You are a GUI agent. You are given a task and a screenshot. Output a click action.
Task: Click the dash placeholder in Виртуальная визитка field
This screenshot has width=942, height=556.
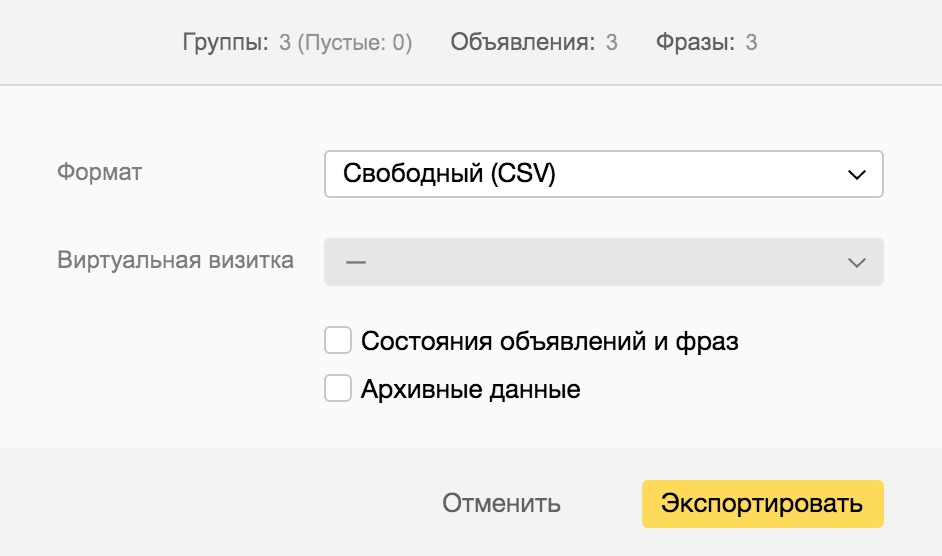click(x=355, y=262)
